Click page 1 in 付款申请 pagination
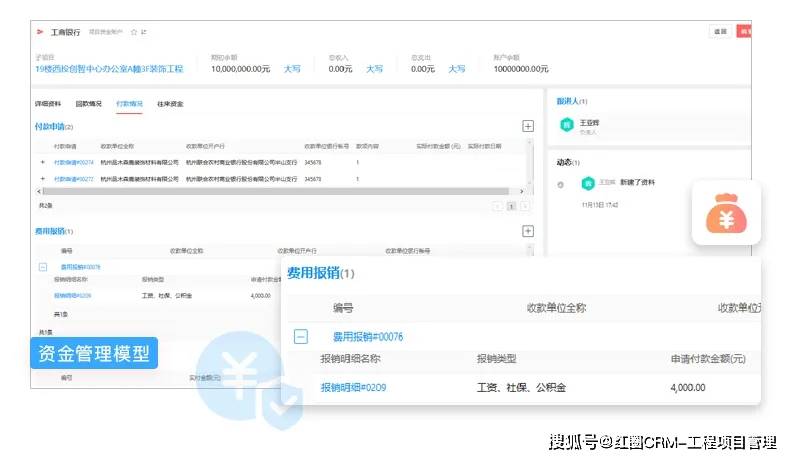This screenshot has width=792, height=459. coord(511,206)
